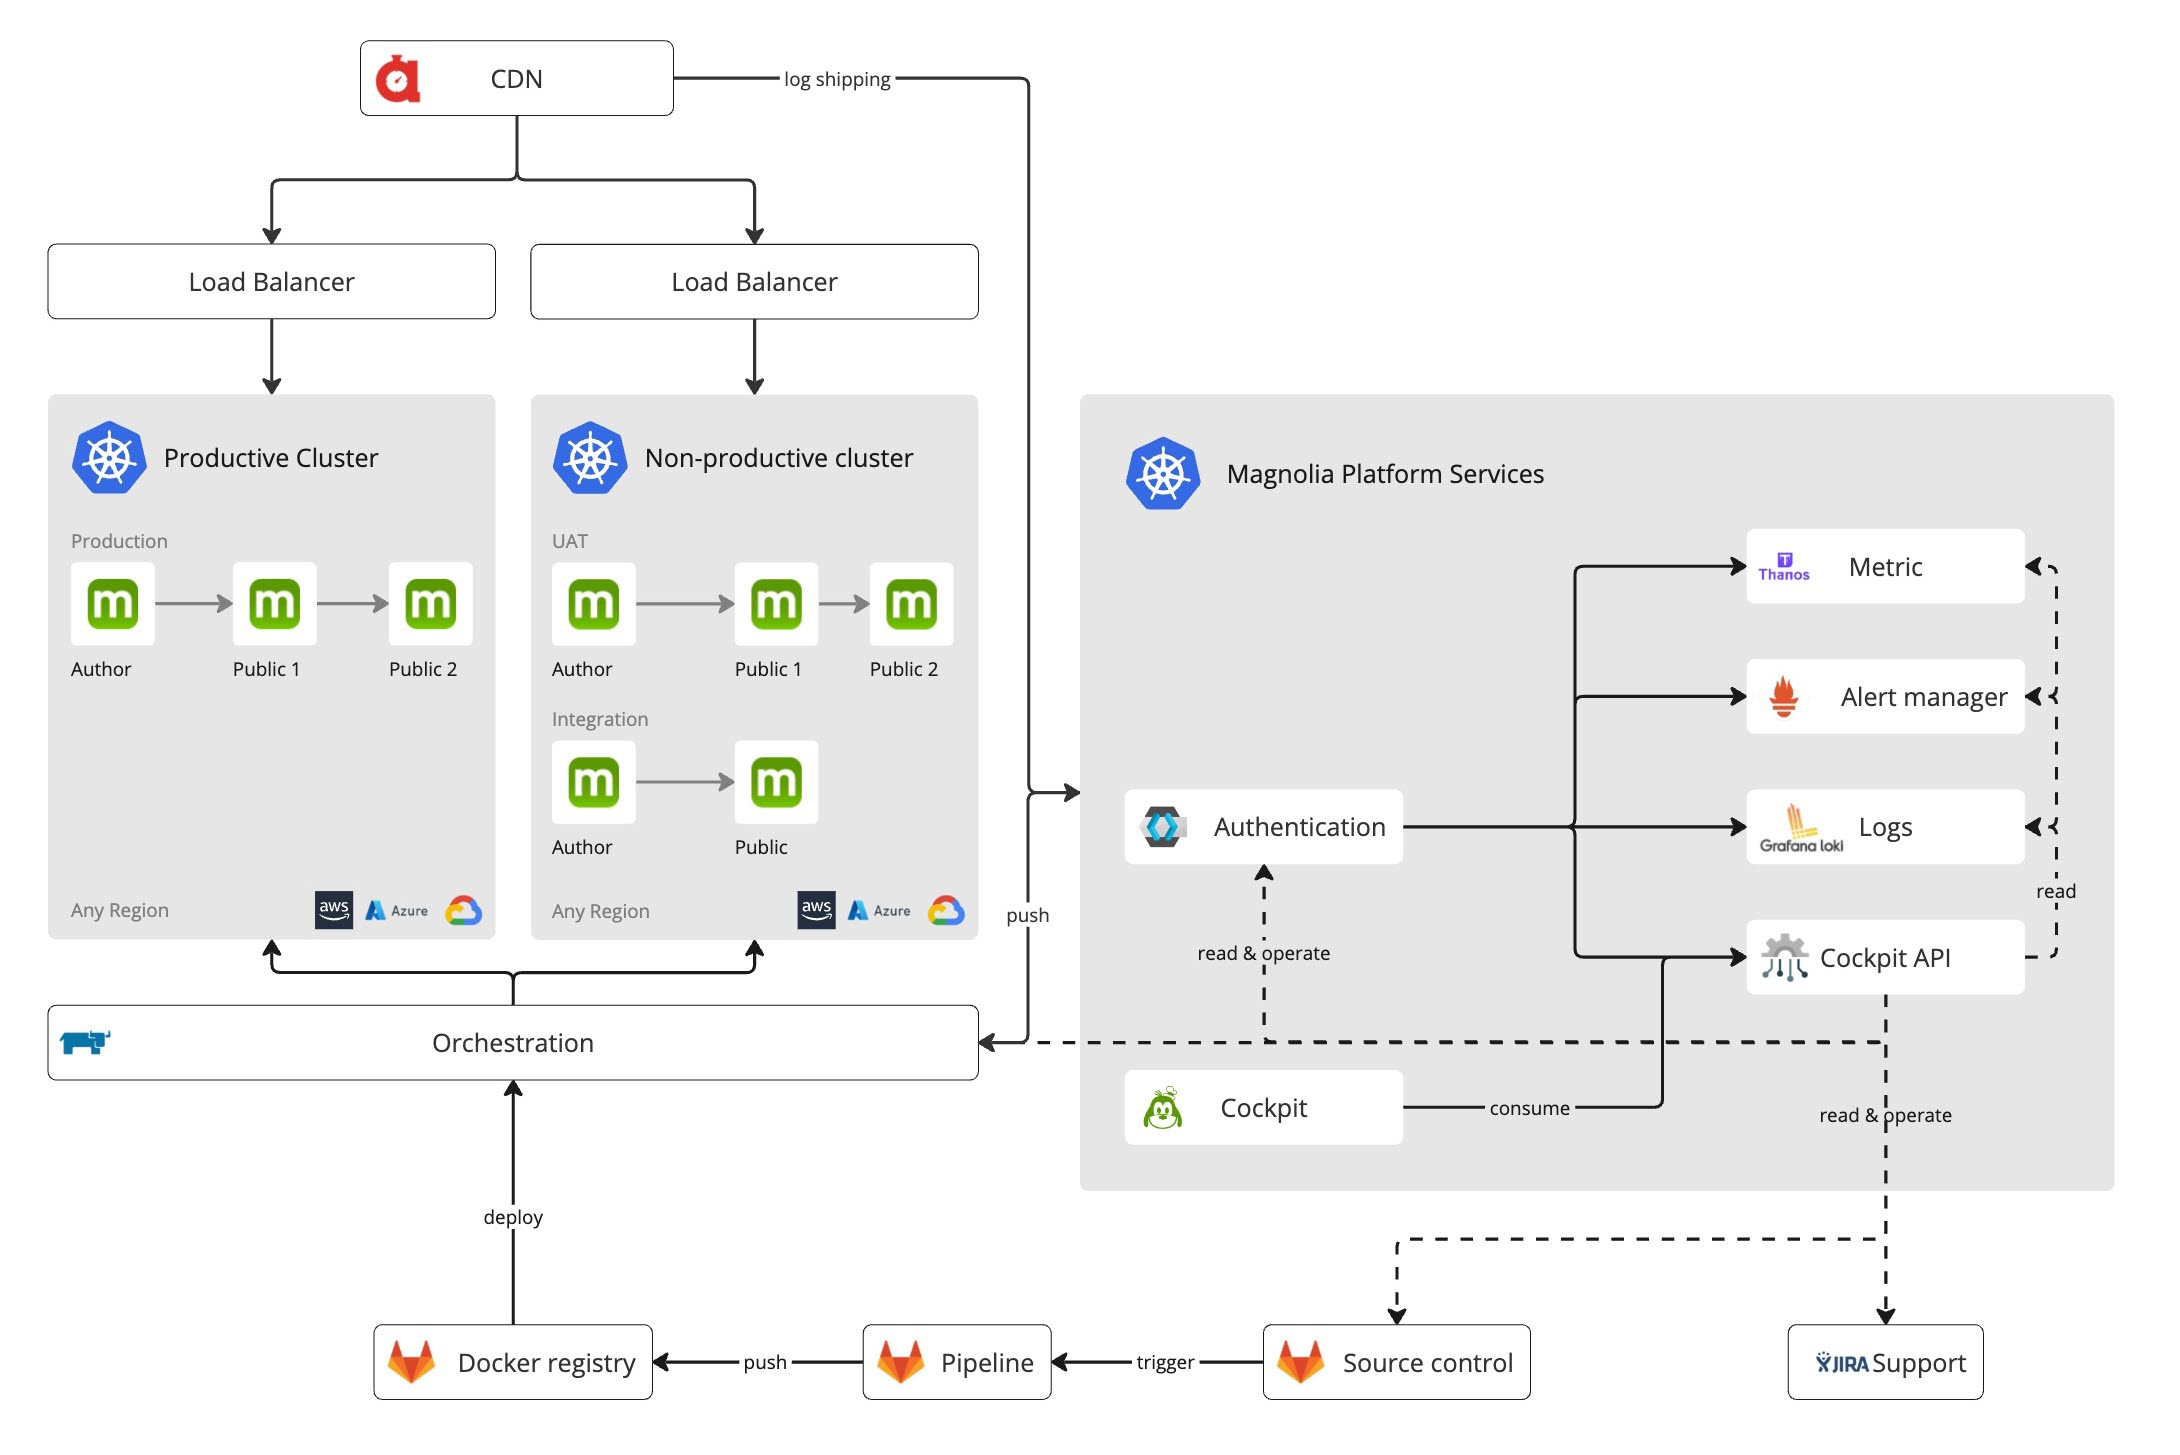This screenshot has height=1455, width=2180.
Task: Select the right Load Balancer box
Action: tap(754, 282)
